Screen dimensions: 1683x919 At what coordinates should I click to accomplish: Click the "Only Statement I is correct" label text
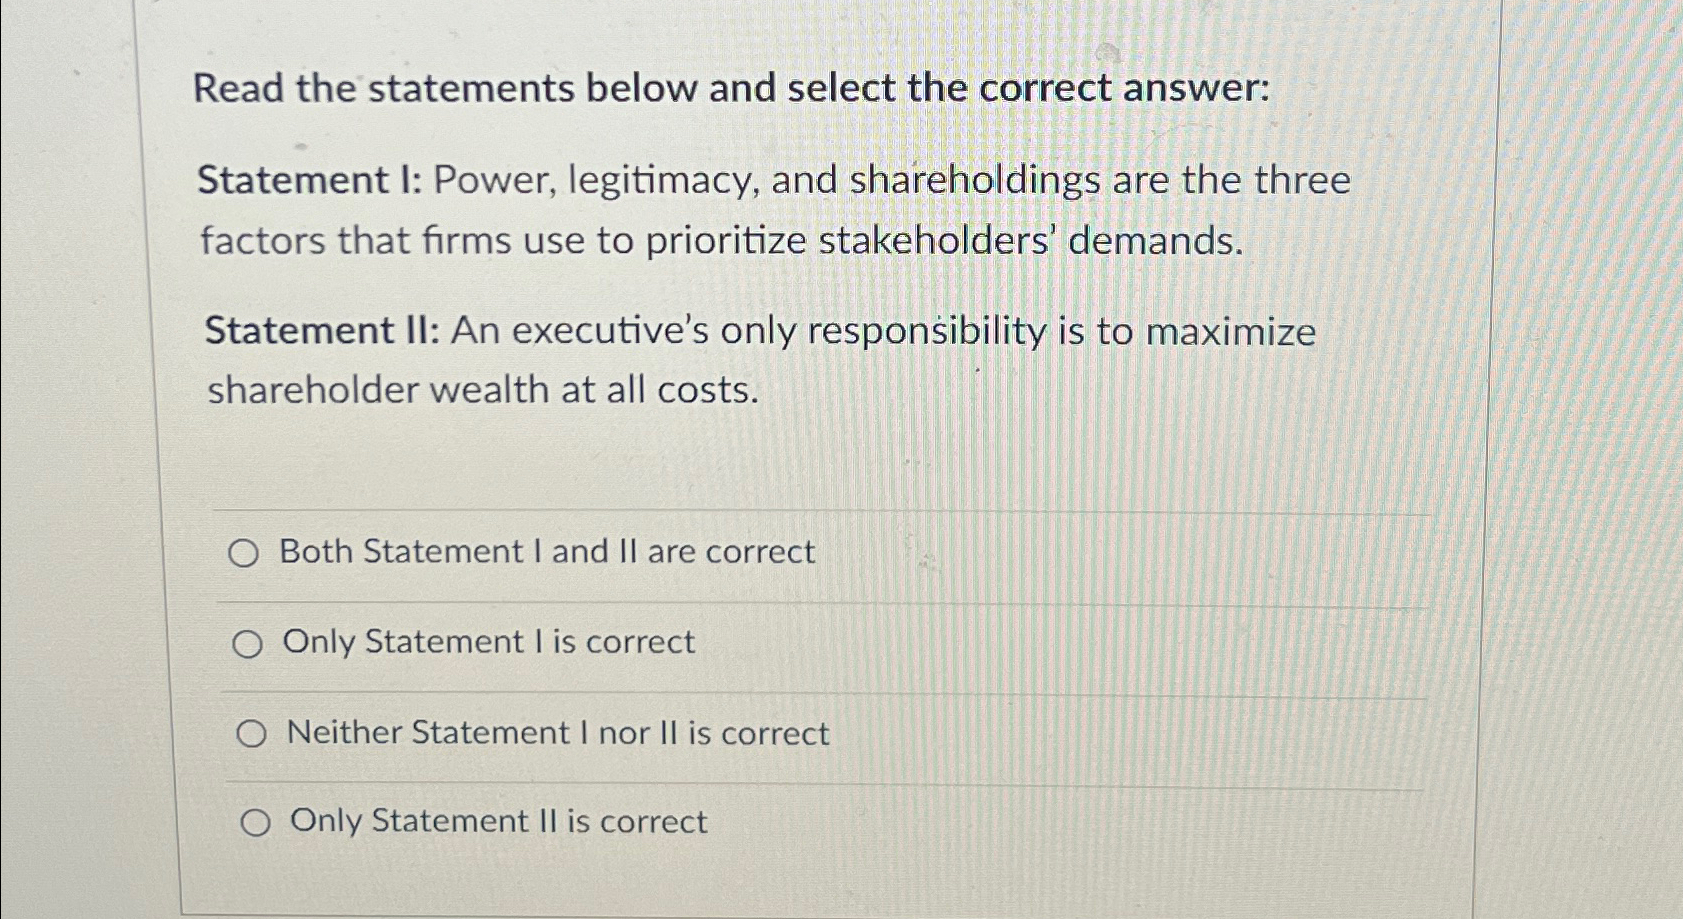tap(488, 642)
